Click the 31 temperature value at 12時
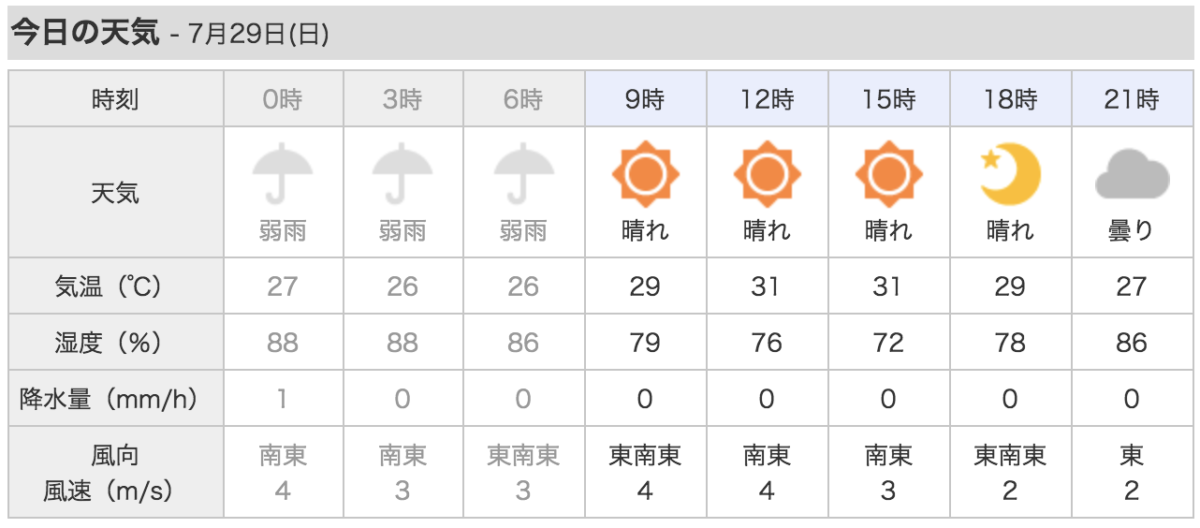The image size is (1200, 528). (x=767, y=287)
